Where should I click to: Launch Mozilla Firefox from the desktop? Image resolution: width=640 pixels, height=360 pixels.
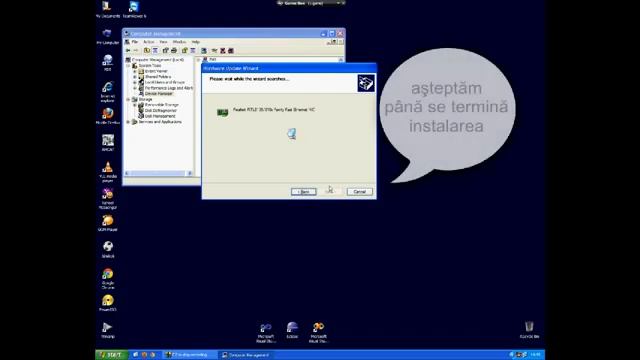(108, 116)
